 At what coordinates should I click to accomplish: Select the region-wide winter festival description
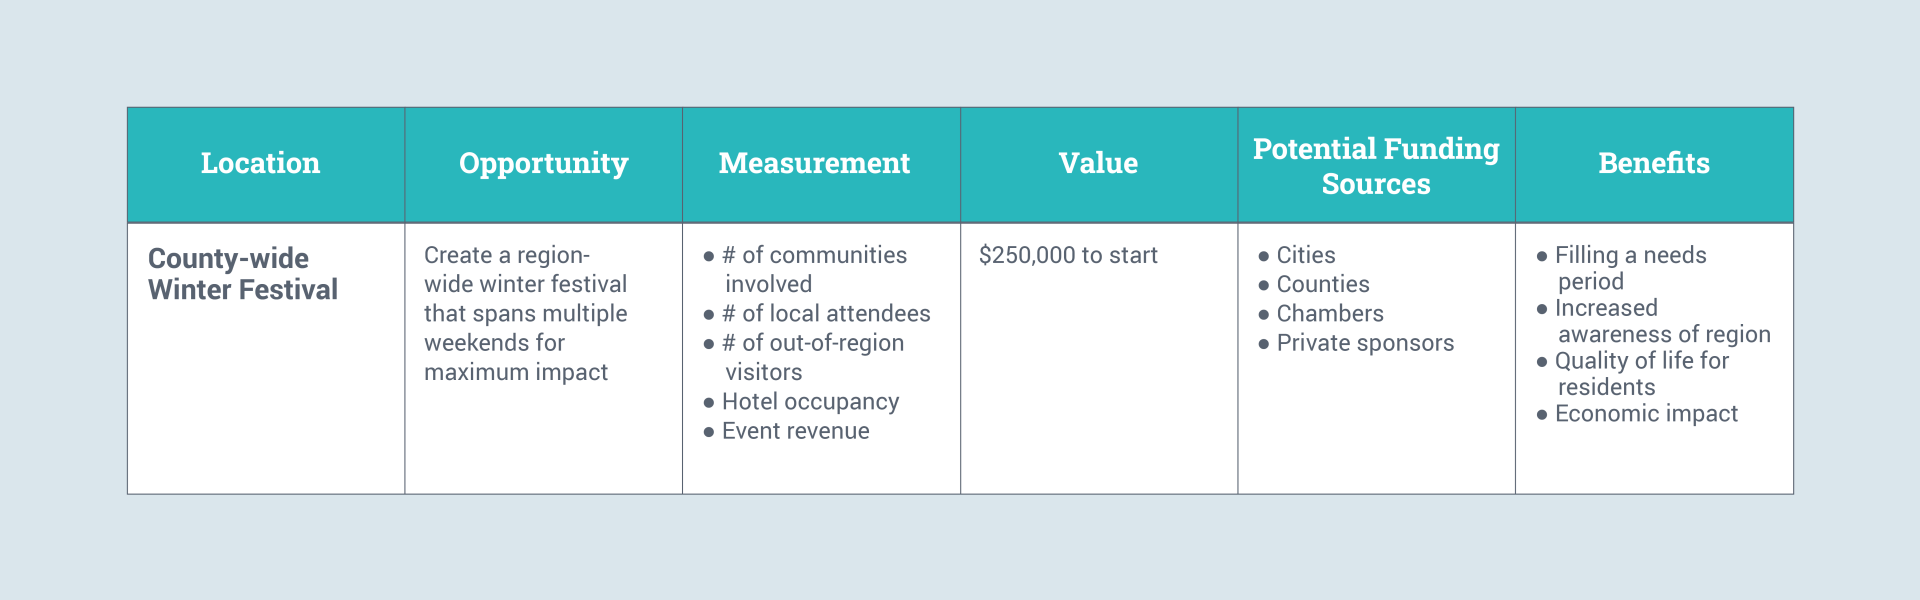[525, 313]
